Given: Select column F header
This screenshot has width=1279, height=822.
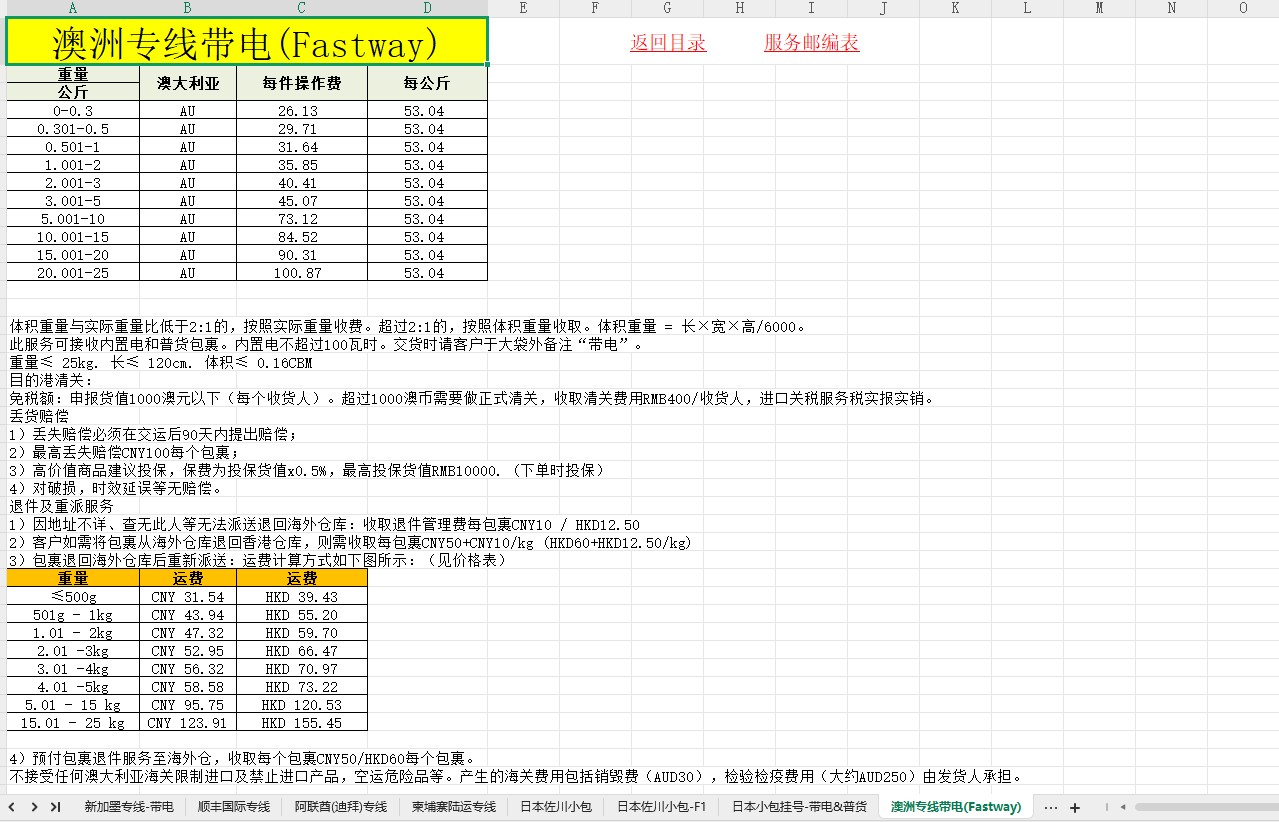Looking at the screenshot, I should point(595,8).
